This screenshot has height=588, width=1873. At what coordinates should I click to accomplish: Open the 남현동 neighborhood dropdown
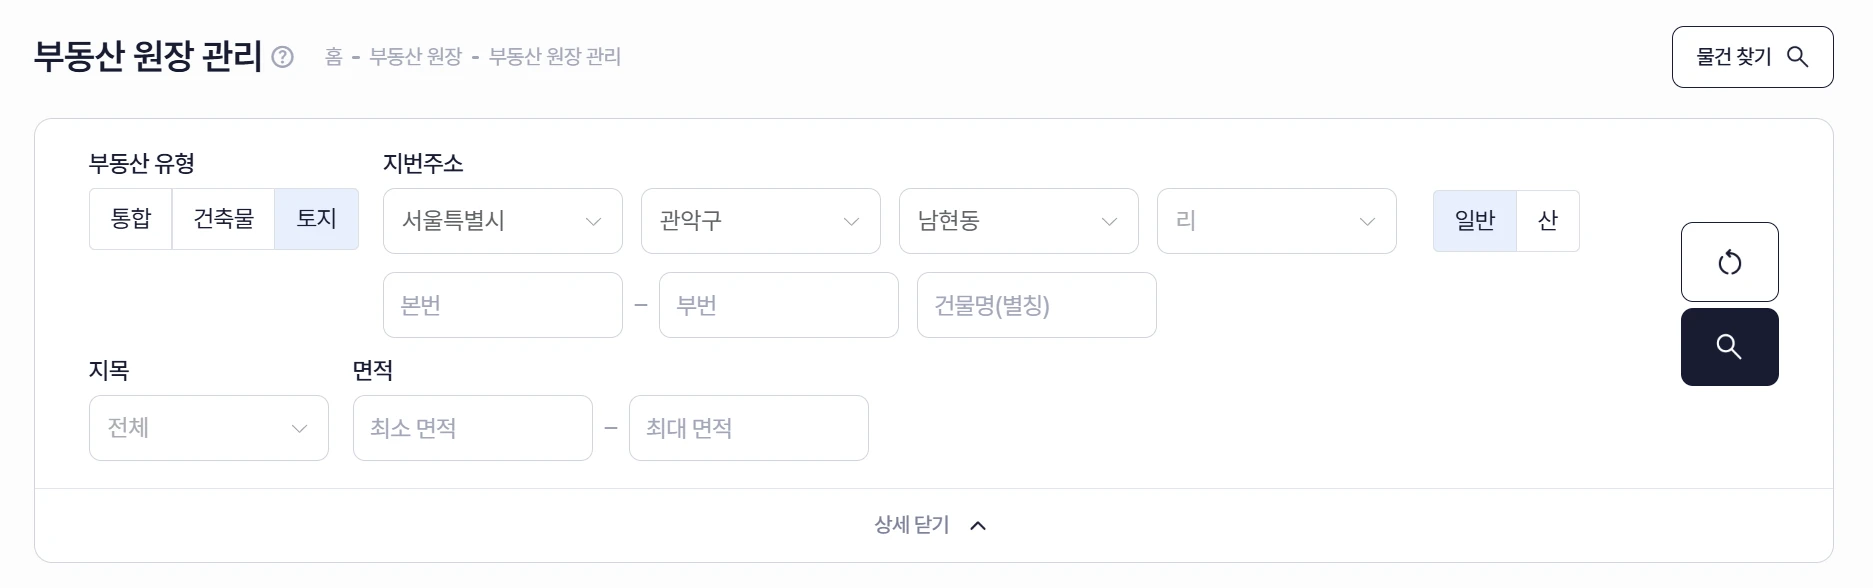[1019, 221]
